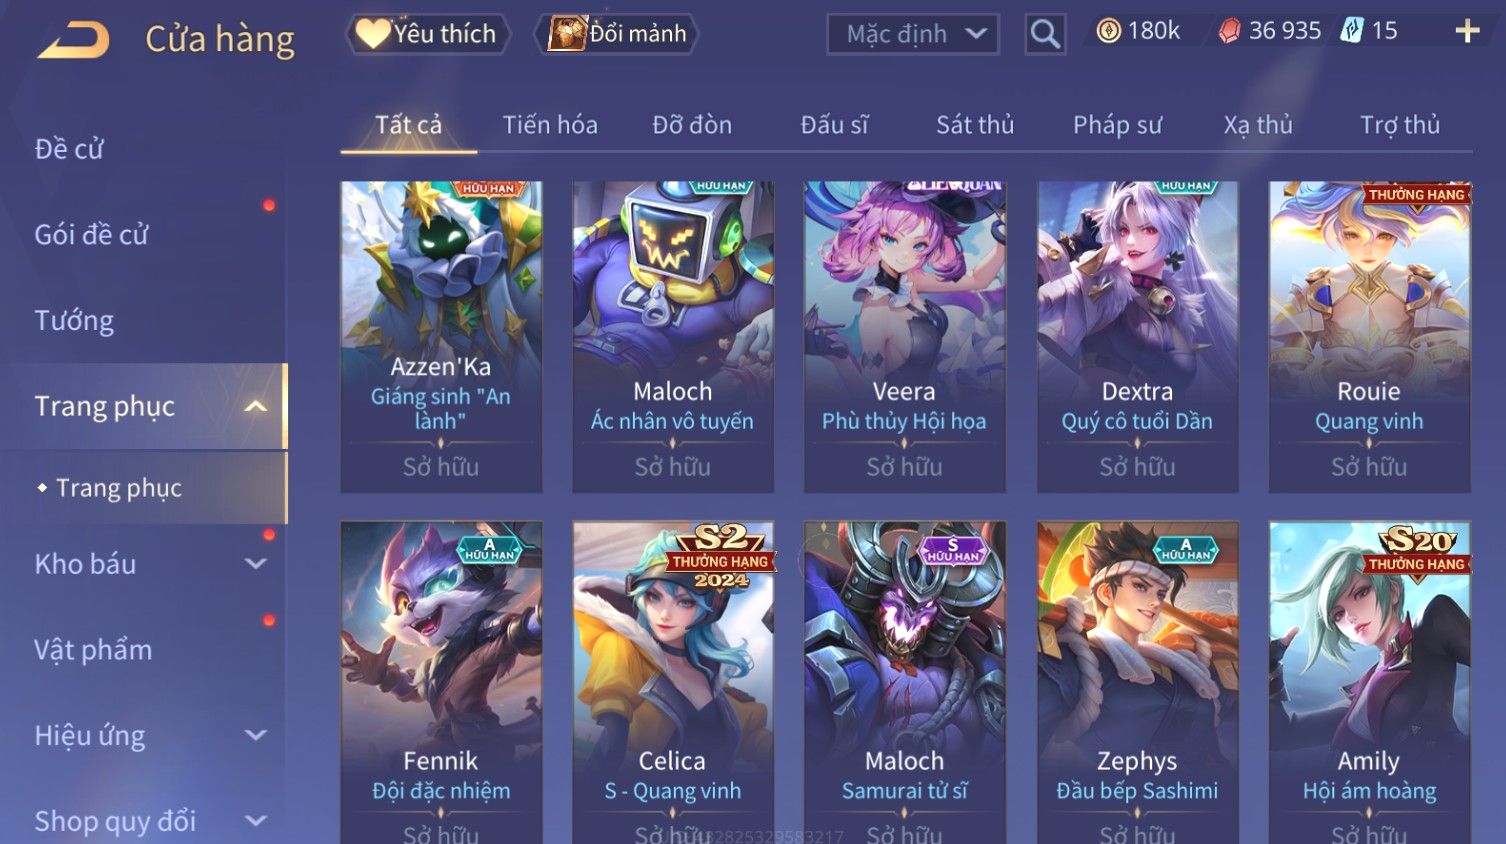This screenshot has height=844, width=1506.
Task: Select the Sát thủ tab
Action: 975,125
